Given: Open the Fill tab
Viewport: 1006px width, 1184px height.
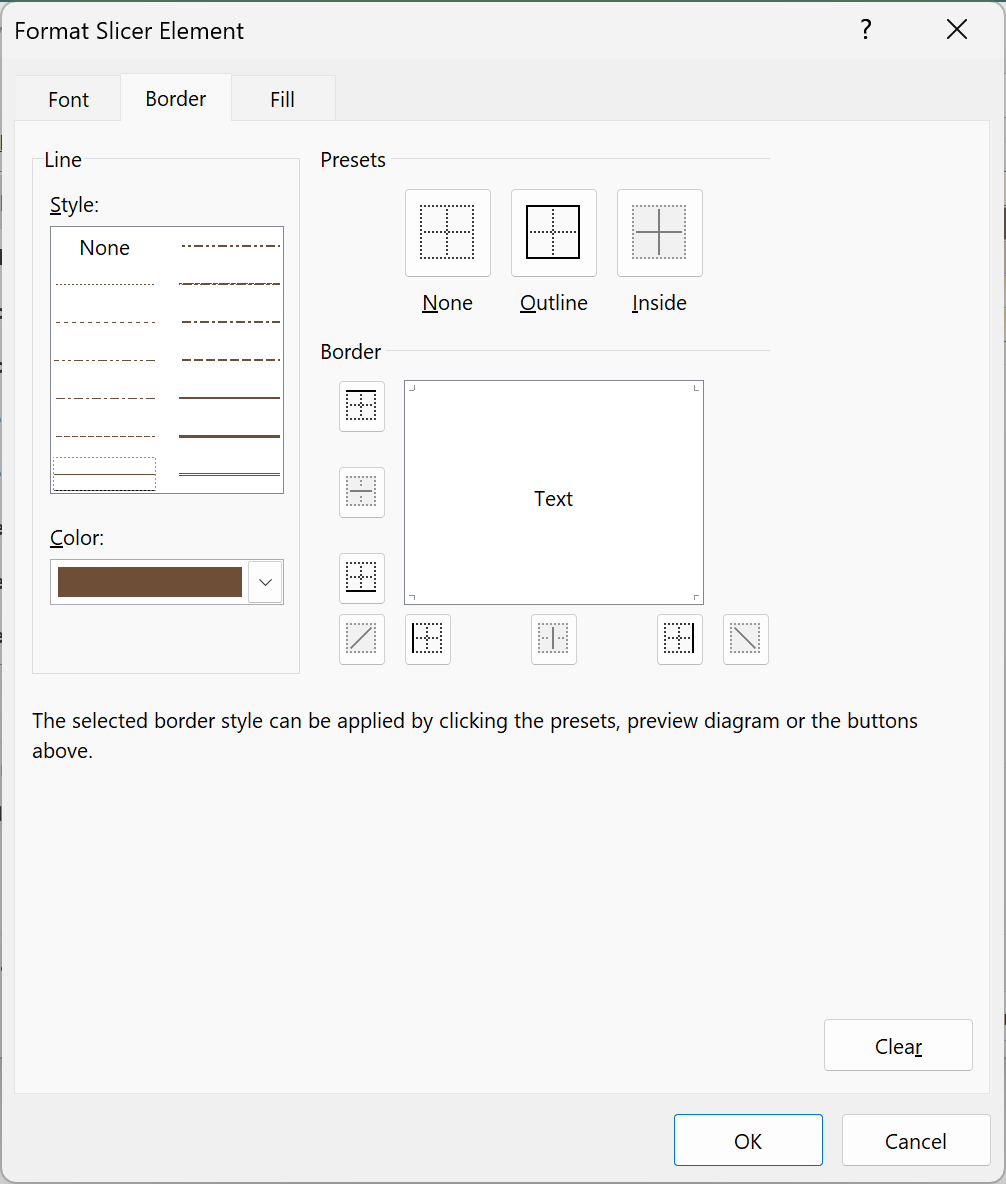Looking at the screenshot, I should [282, 99].
